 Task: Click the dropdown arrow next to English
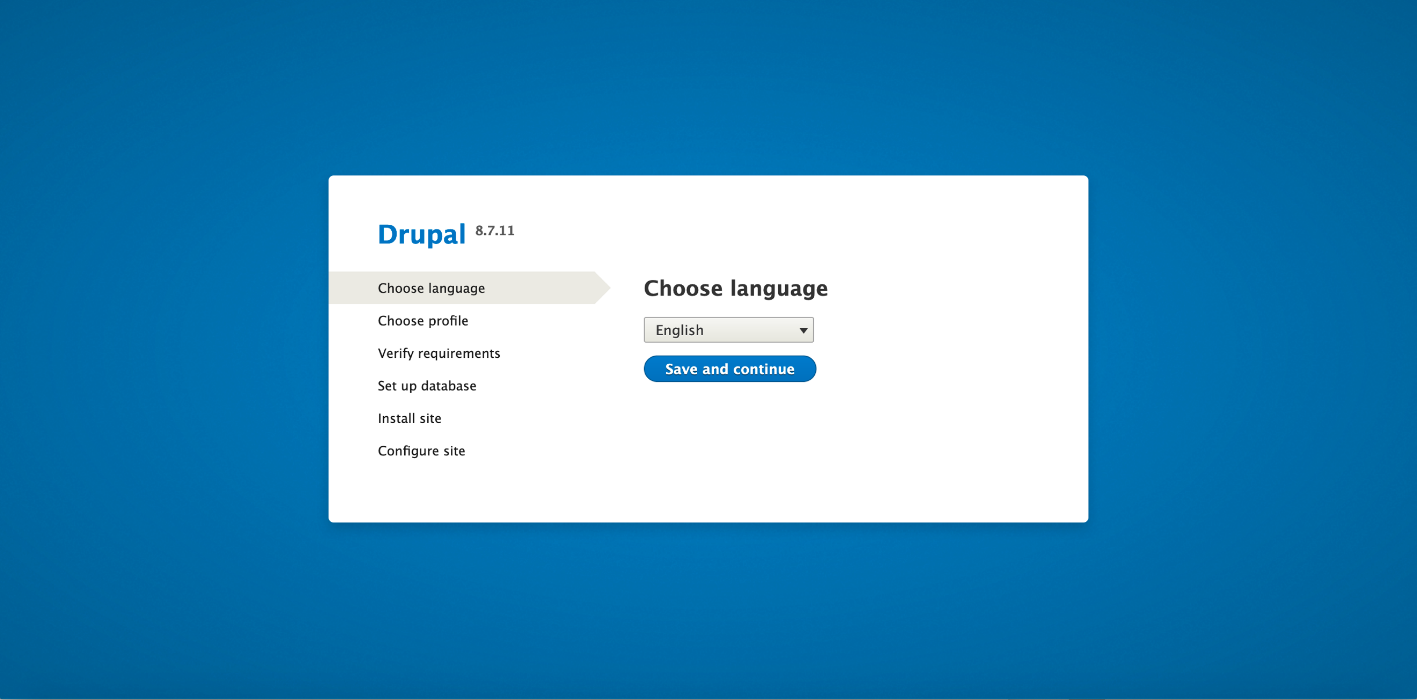click(803, 329)
